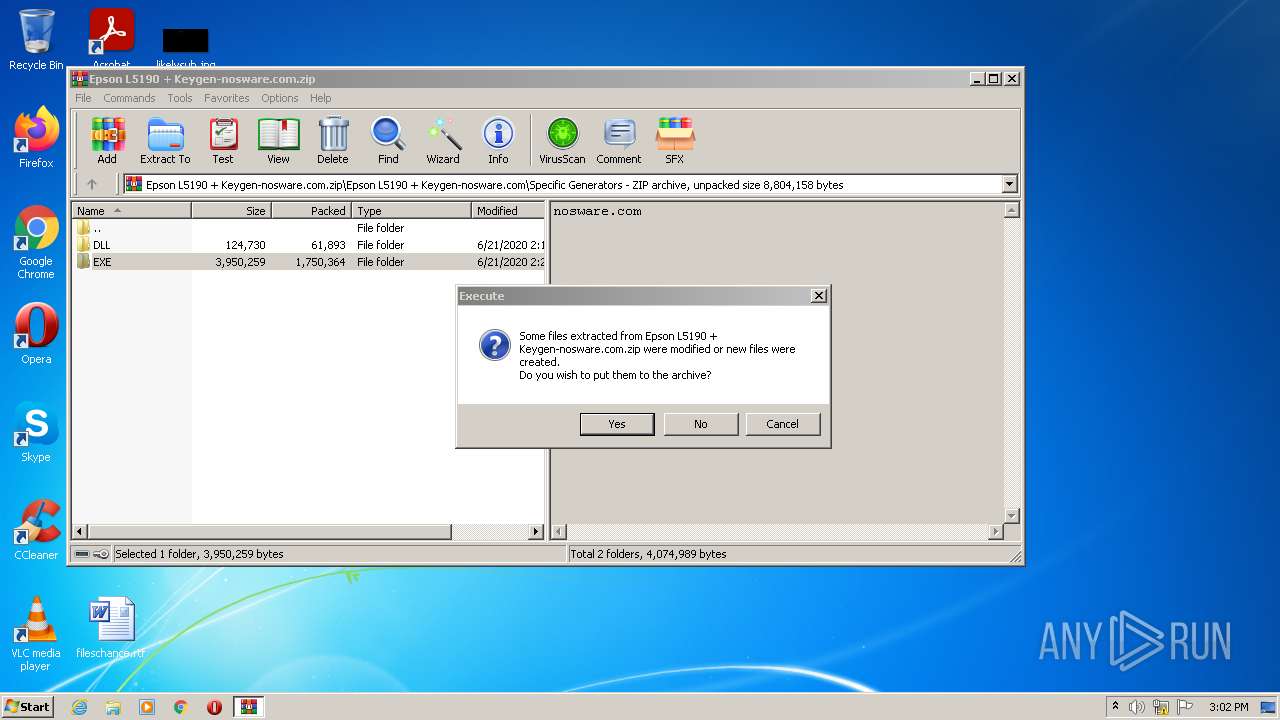
Task: Open fileschance.rtf desktop document
Action: point(111,628)
